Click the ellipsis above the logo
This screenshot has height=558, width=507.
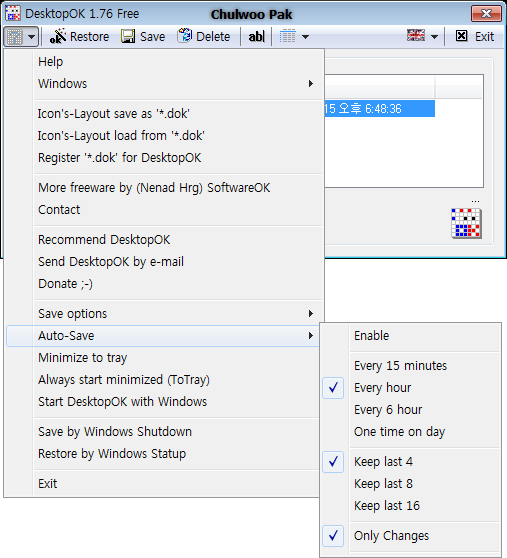click(475, 201)
